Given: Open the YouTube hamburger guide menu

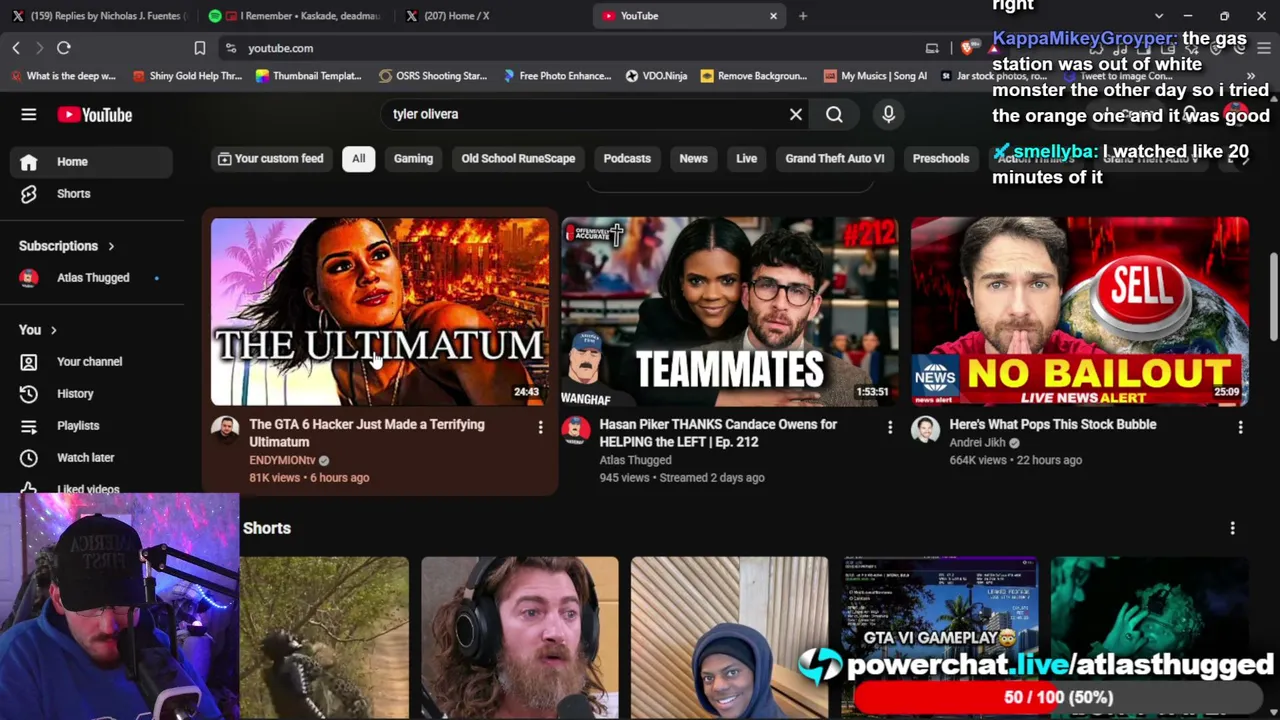Looking at the screenshot, I should (x=29, y=115).
